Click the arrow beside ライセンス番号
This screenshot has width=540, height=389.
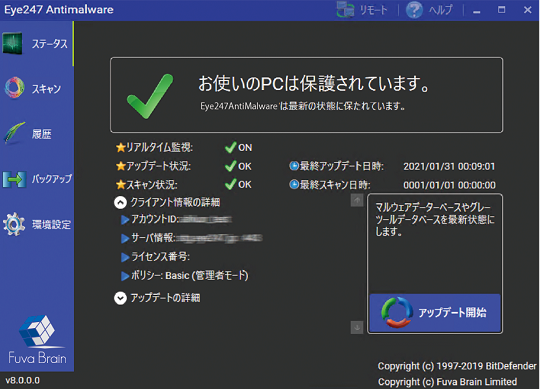click(x=125, y=257)
